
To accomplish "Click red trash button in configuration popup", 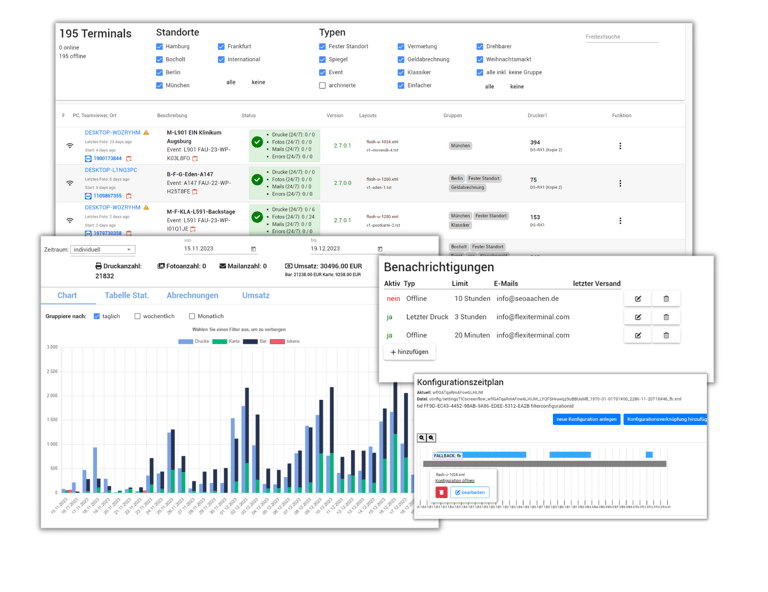I will pyautogui.click(x=441, y=492).
